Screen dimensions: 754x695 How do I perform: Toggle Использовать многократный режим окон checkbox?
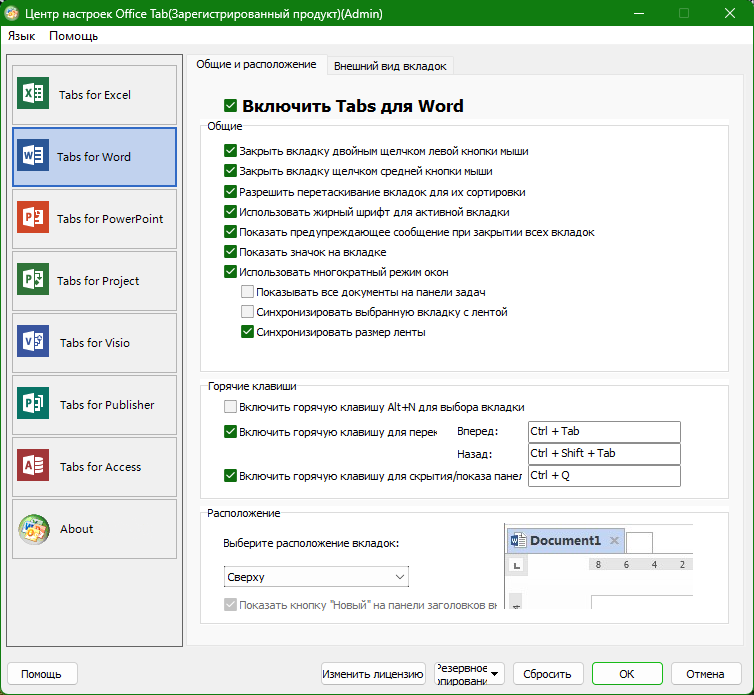click(x=230, y=272)
